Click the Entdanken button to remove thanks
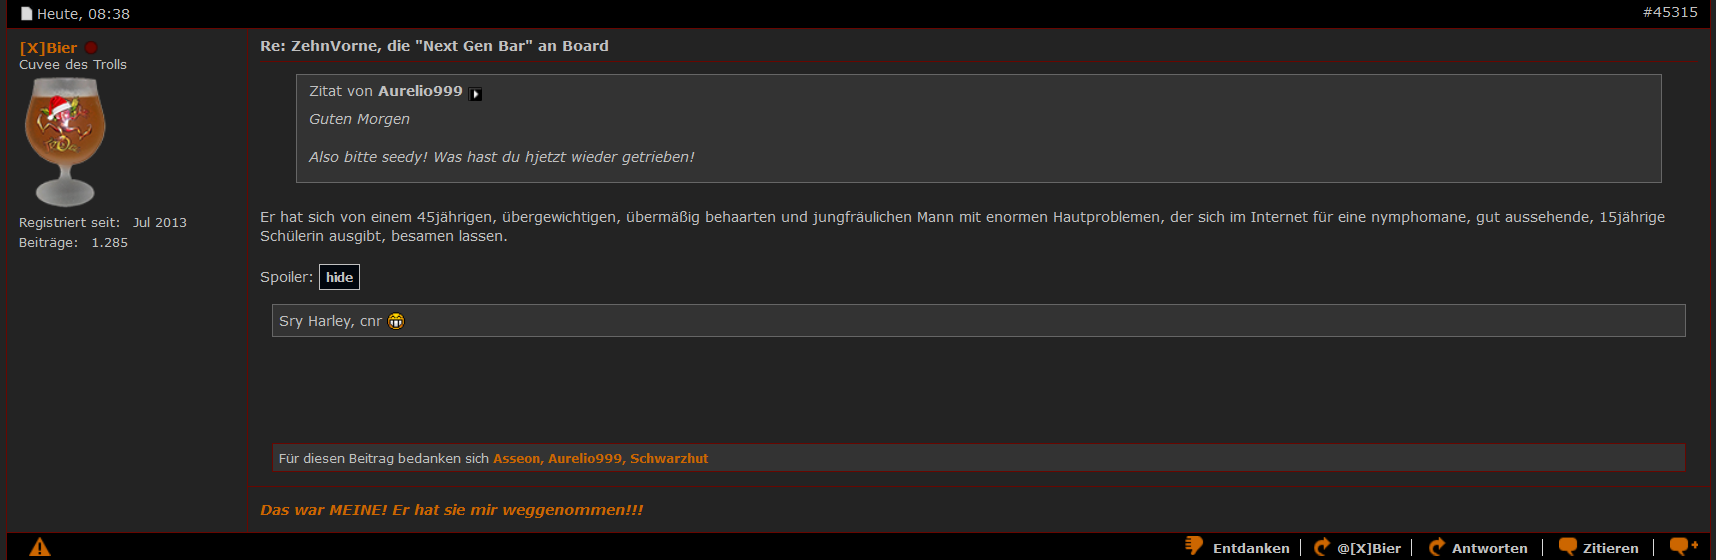This screenshot has width=1716, height=560. pyautogui.click(x=1250, y=548)
